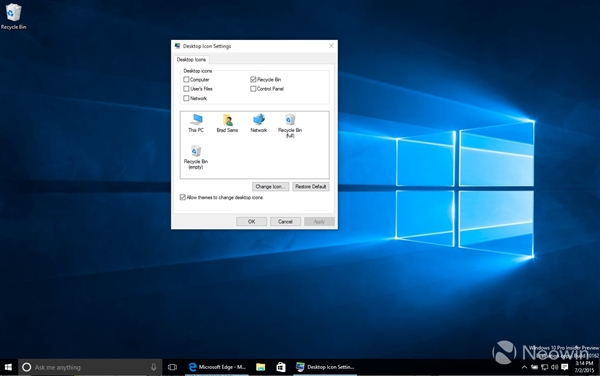
Task: Toggle Allow themes to change desktop icons
Action: click(183, 197)
